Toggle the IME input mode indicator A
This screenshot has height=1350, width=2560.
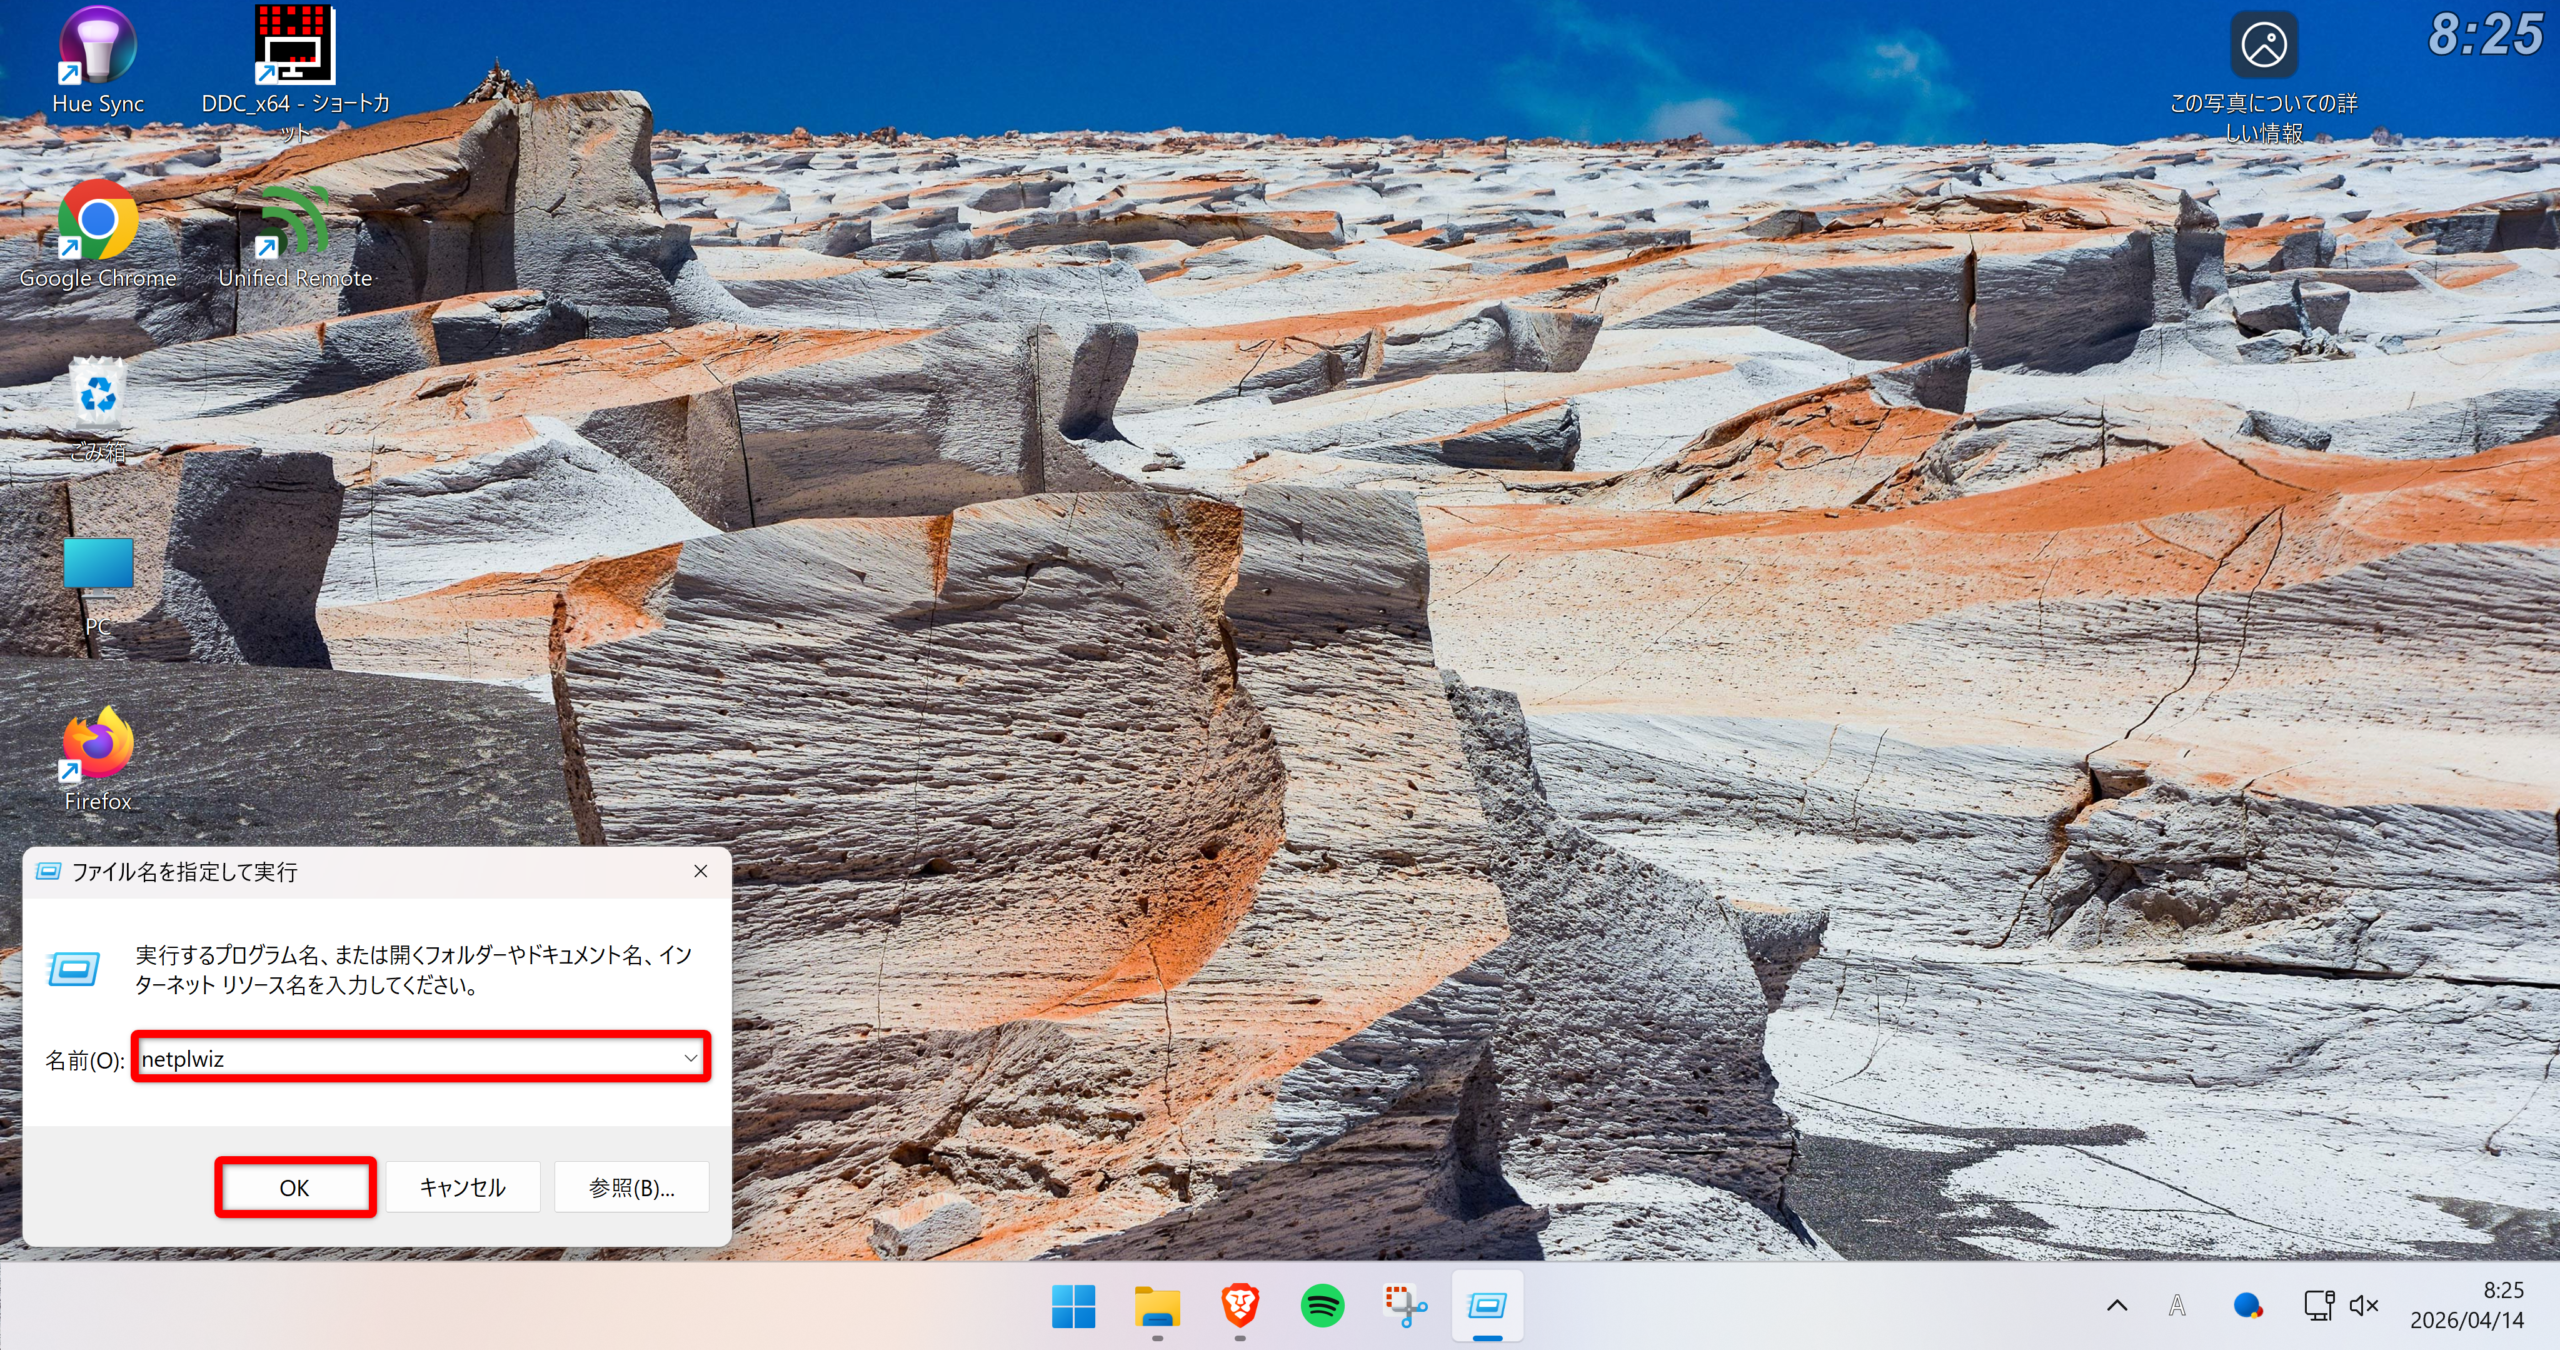[2177, 1306]
